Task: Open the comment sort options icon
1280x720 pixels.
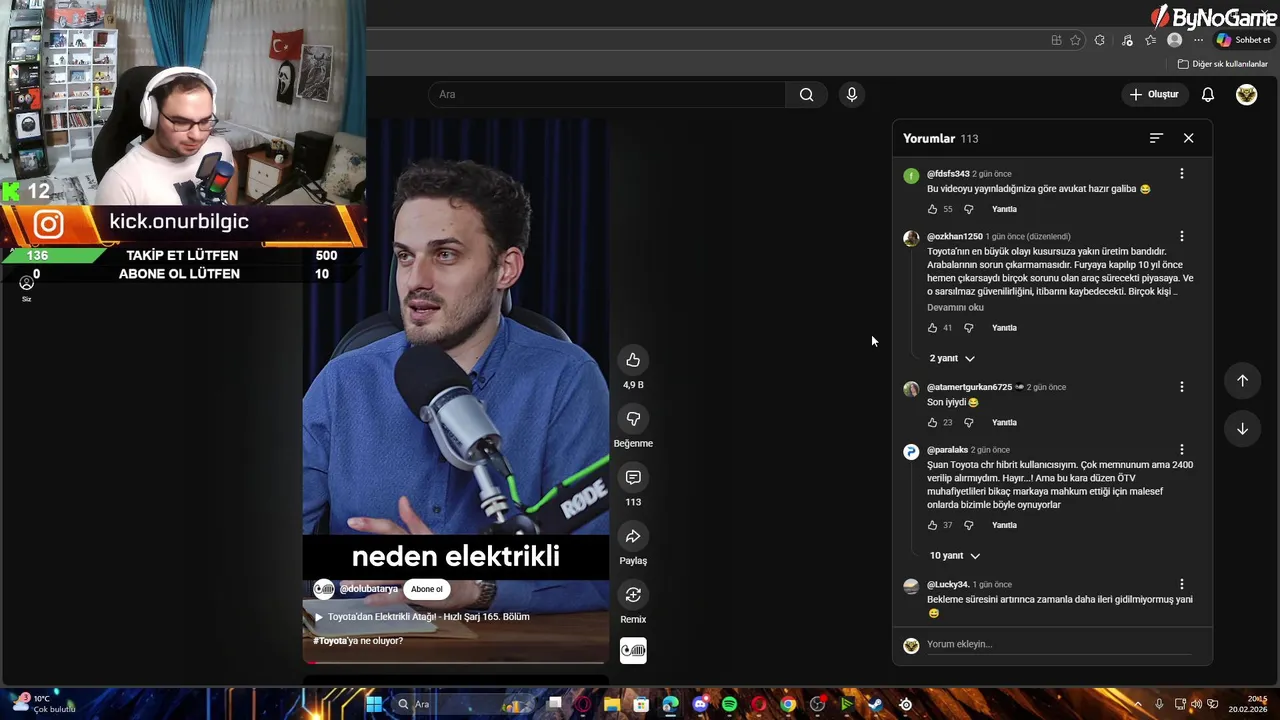Action: point(1156,138)
